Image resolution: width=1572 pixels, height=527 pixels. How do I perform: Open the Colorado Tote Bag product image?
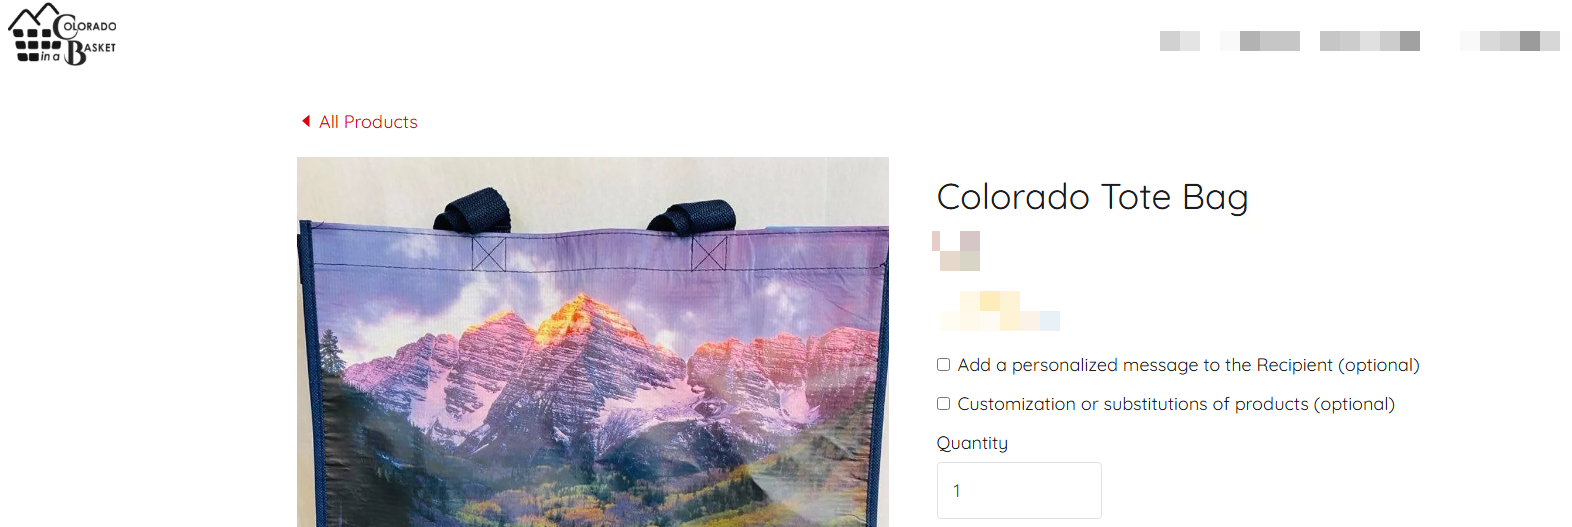[x=593, y=342]
